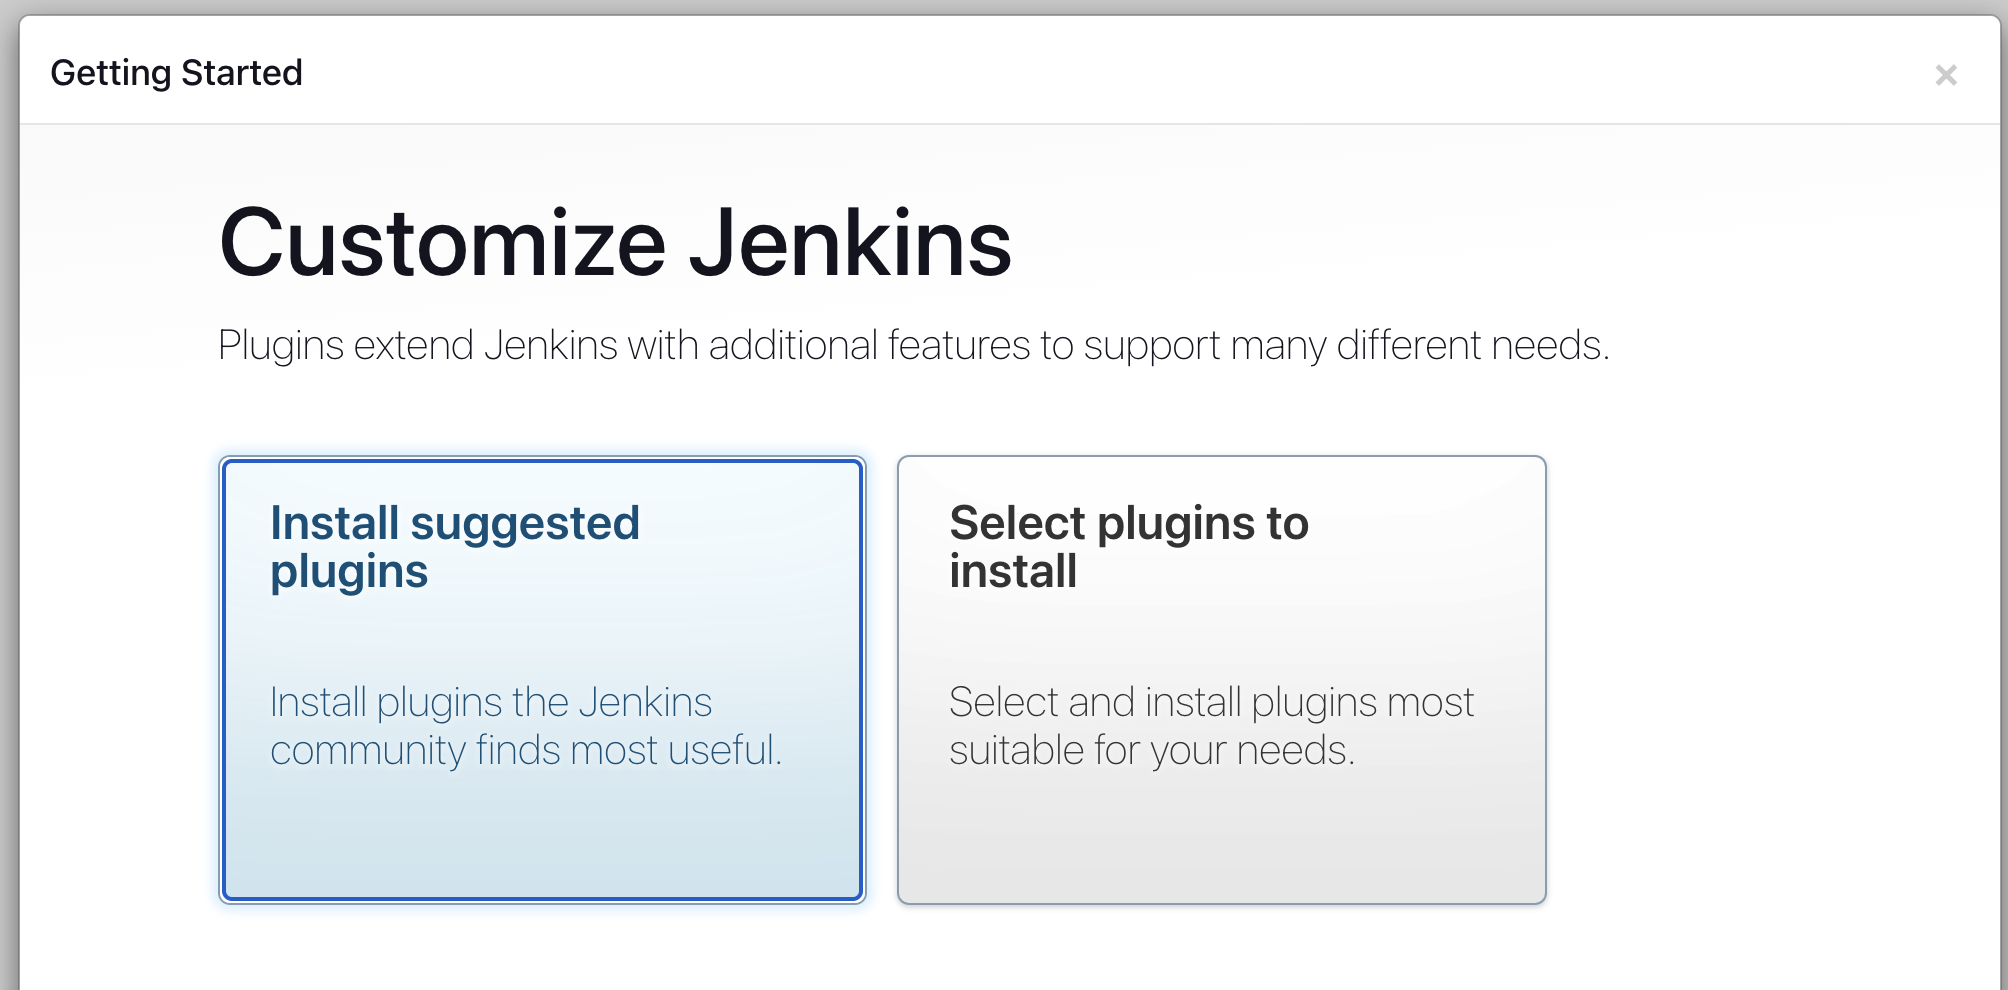Click the 'Getting Started' dialog title
Screen dimensions: 2008x990
[x=176, y=73]
